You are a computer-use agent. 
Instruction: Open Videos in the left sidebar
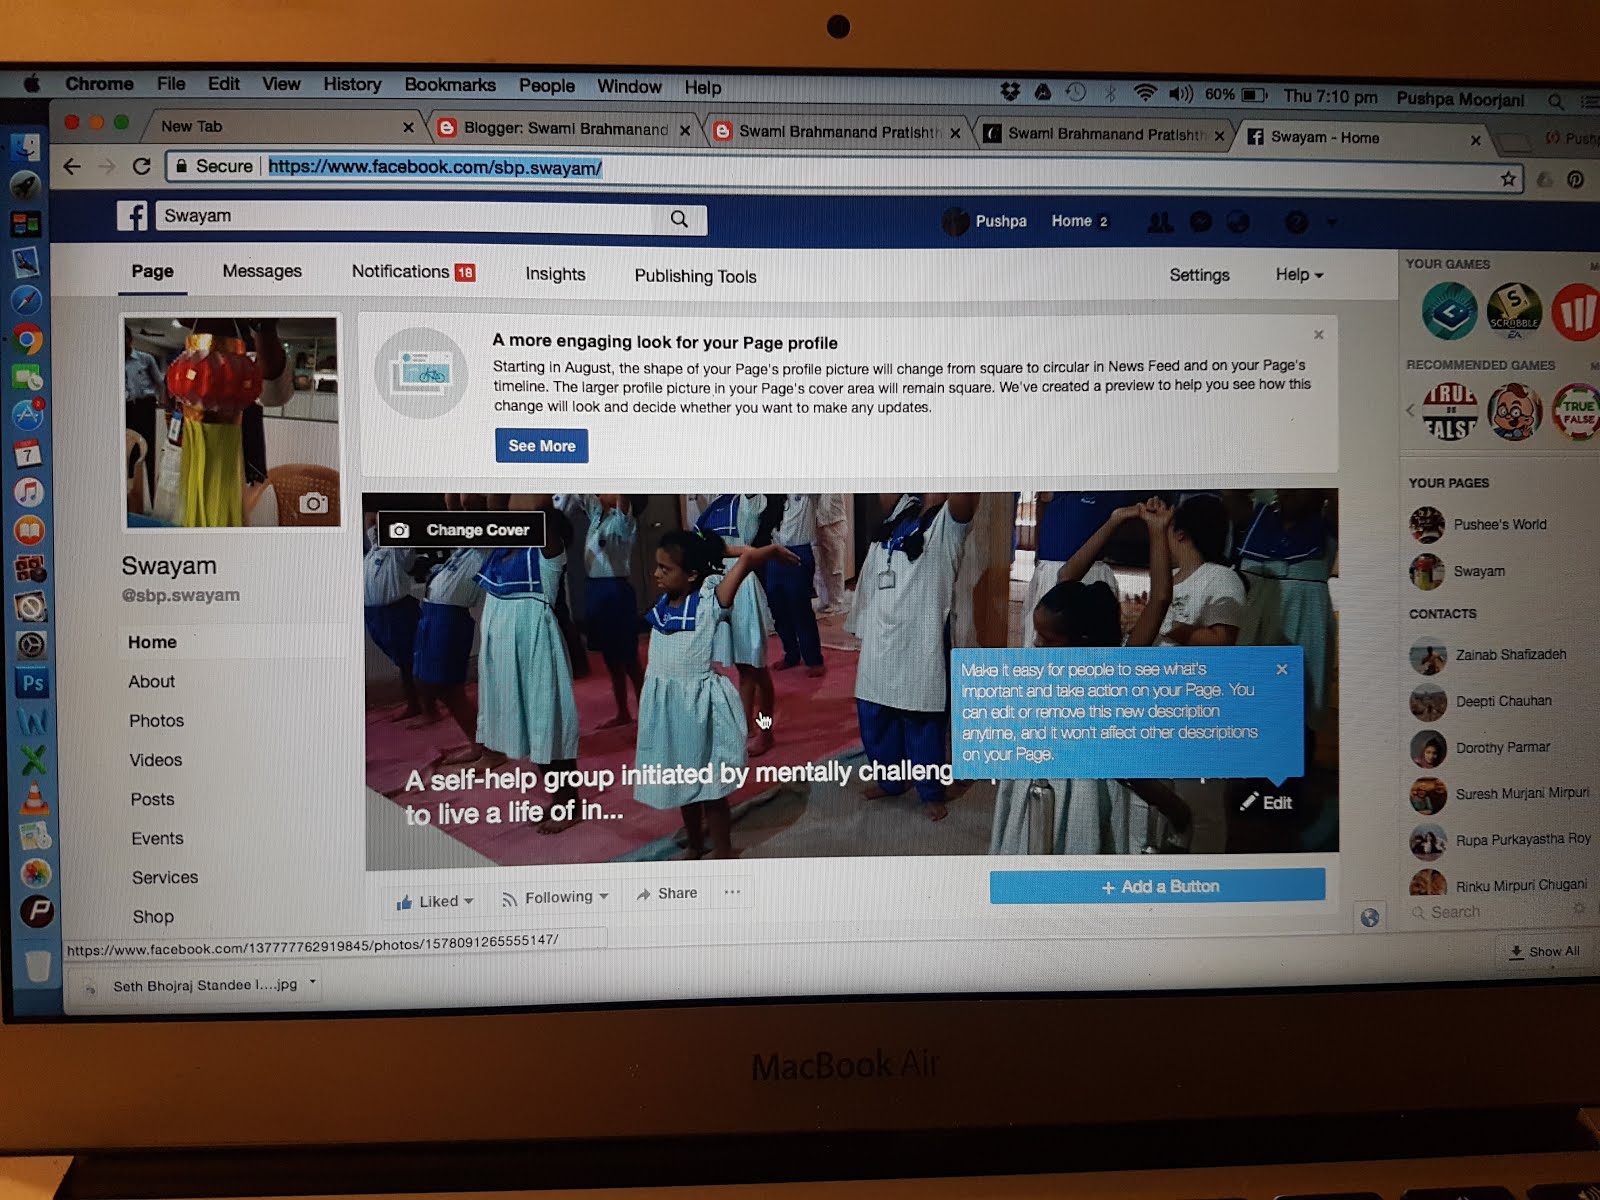click(155, 760)
